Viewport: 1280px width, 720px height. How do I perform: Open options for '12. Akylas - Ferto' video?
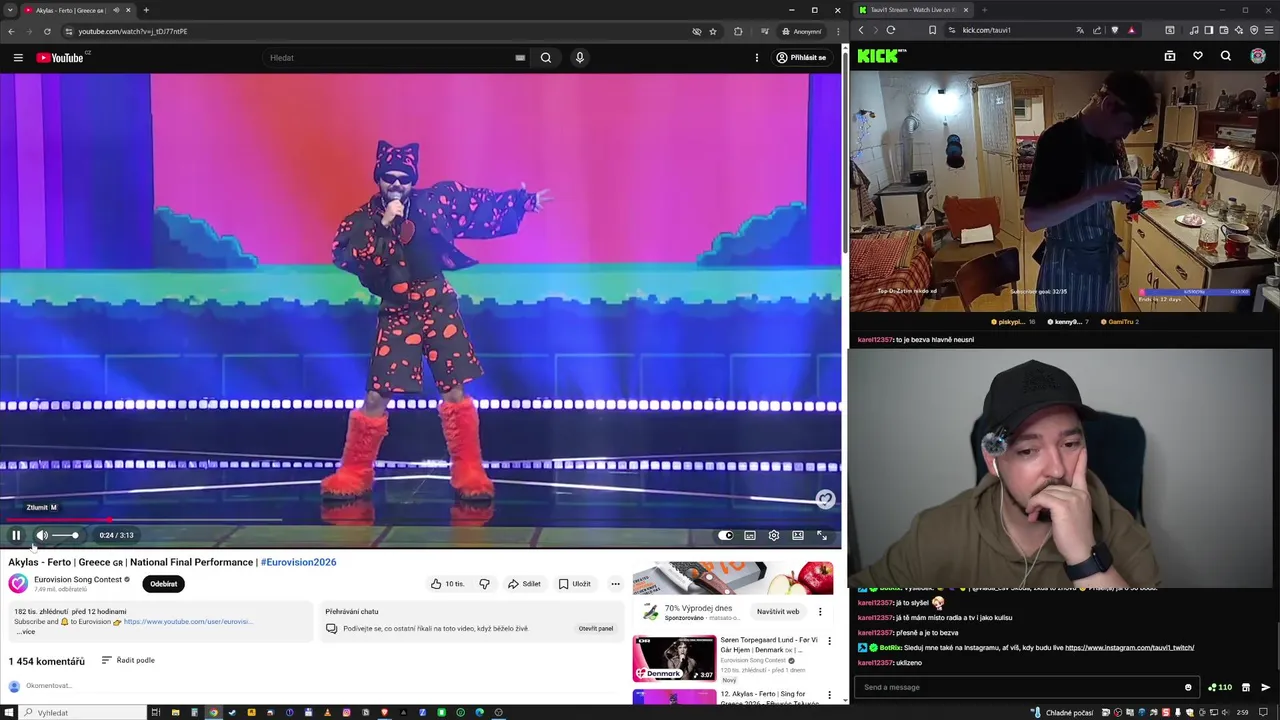(829, 694)
